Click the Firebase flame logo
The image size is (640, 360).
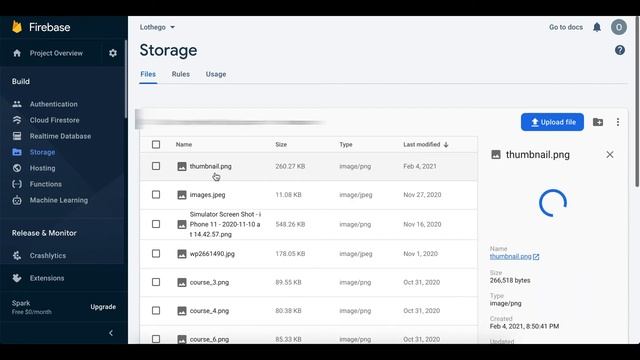point(17,27)
